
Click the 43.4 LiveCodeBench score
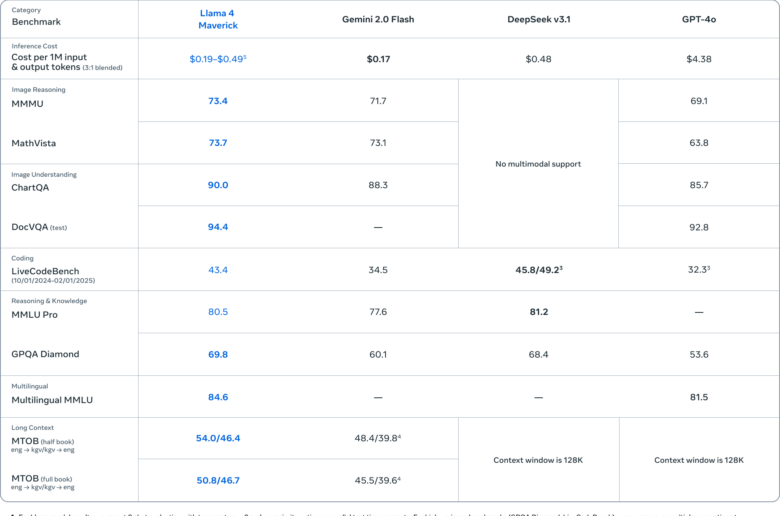pos(218,270)
